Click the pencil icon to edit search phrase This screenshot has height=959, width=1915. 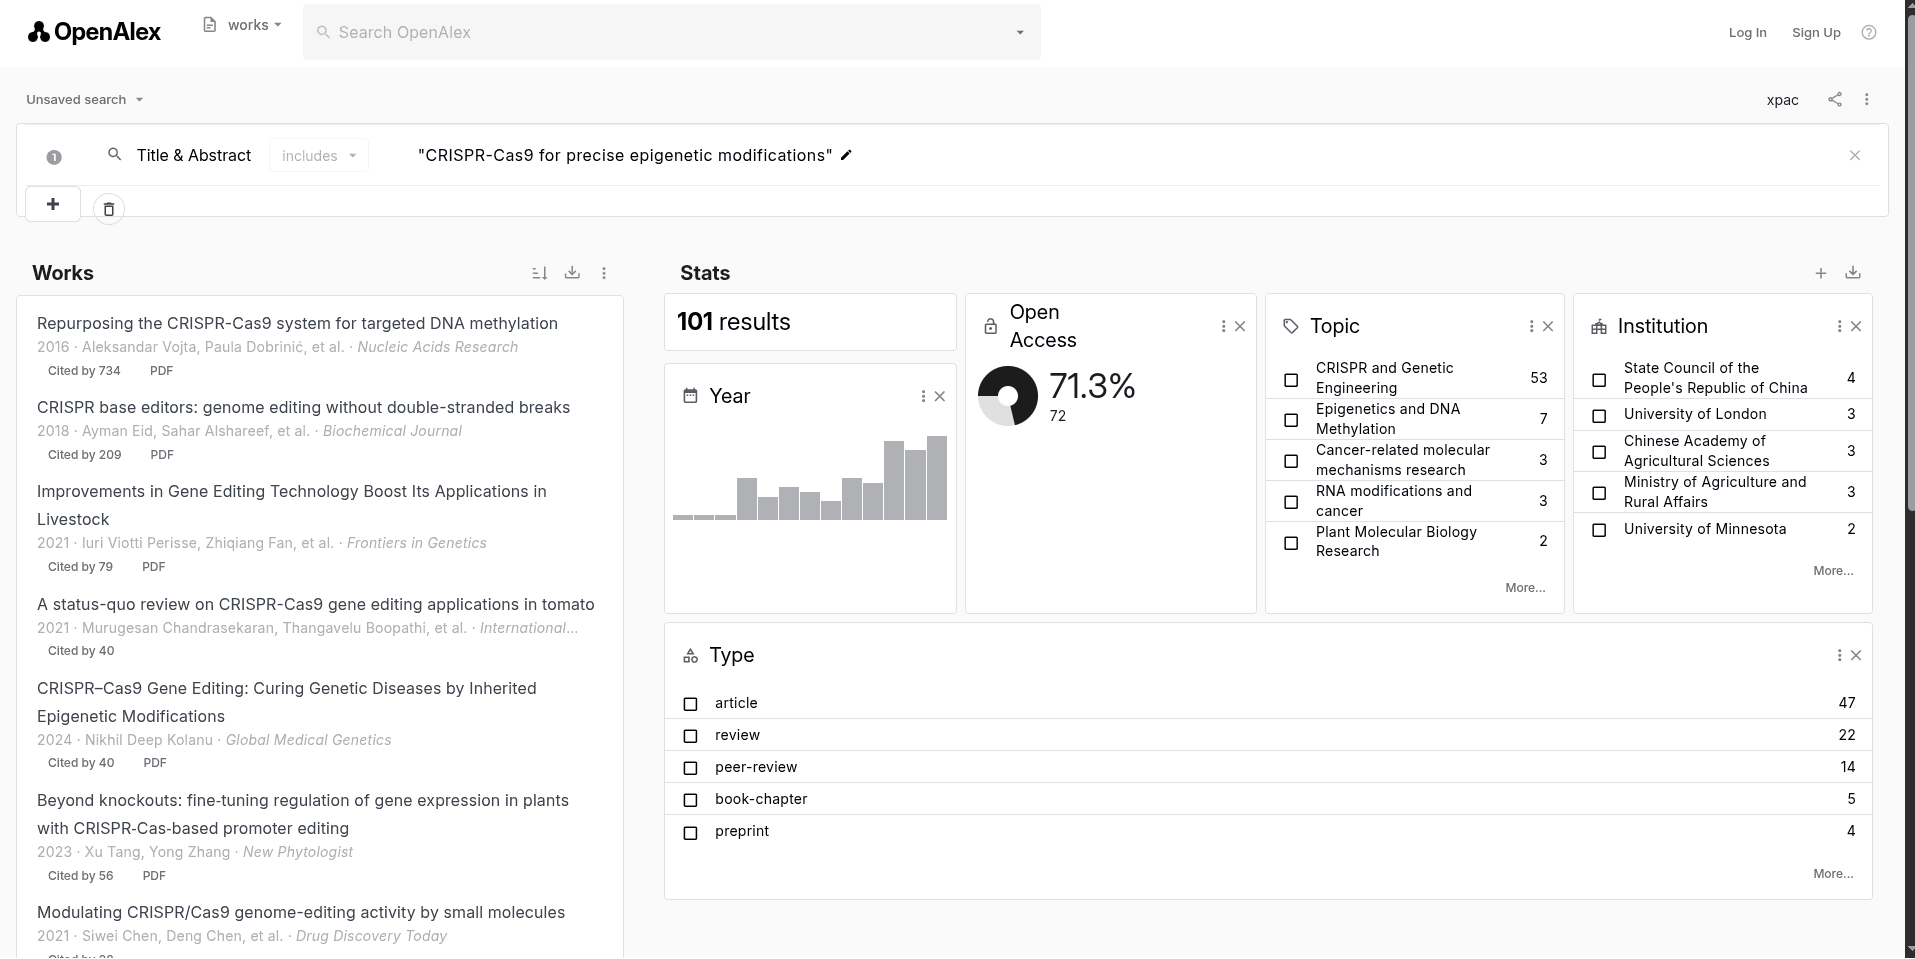846,155
